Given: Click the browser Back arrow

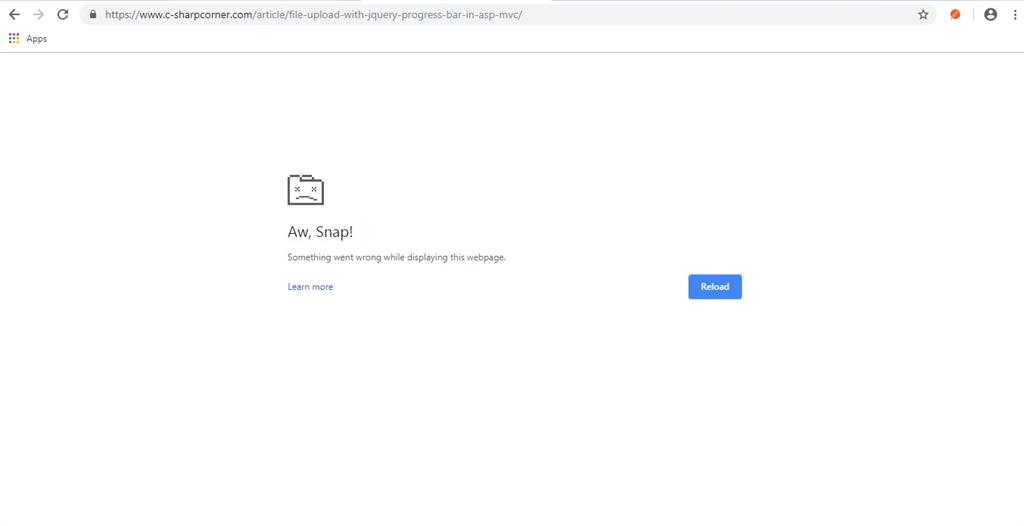Looking at the screenshot, I should (14, 14).
